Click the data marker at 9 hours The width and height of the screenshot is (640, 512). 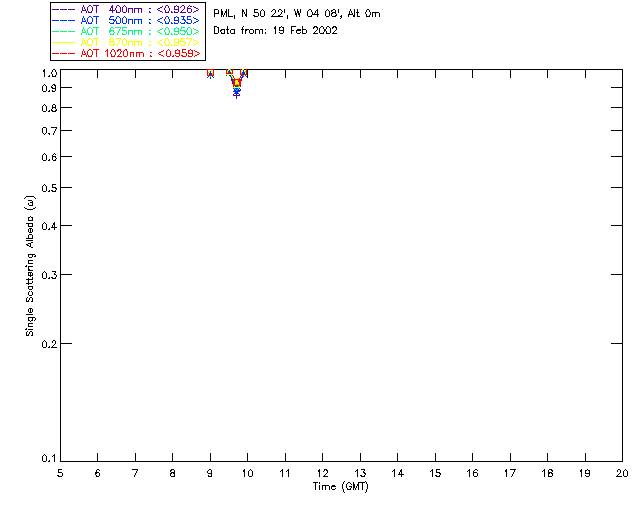click(210, 74)
